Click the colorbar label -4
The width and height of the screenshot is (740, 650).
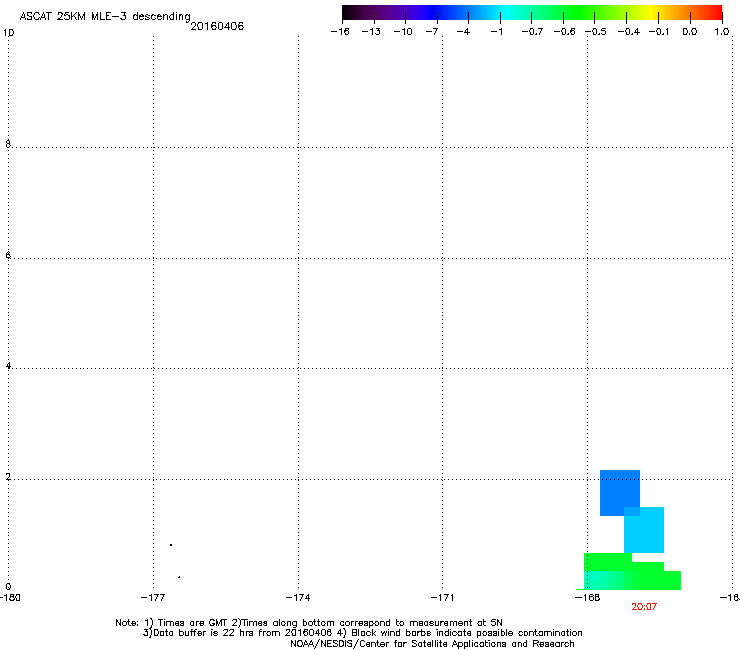point(463,32)
